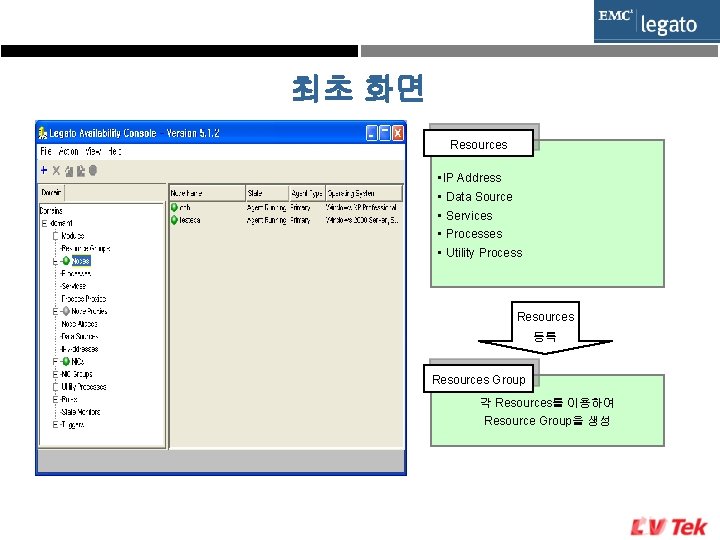Screen dimensions: 720x540
Task: Select the Domains root tree item
Action: pos(51,211)
